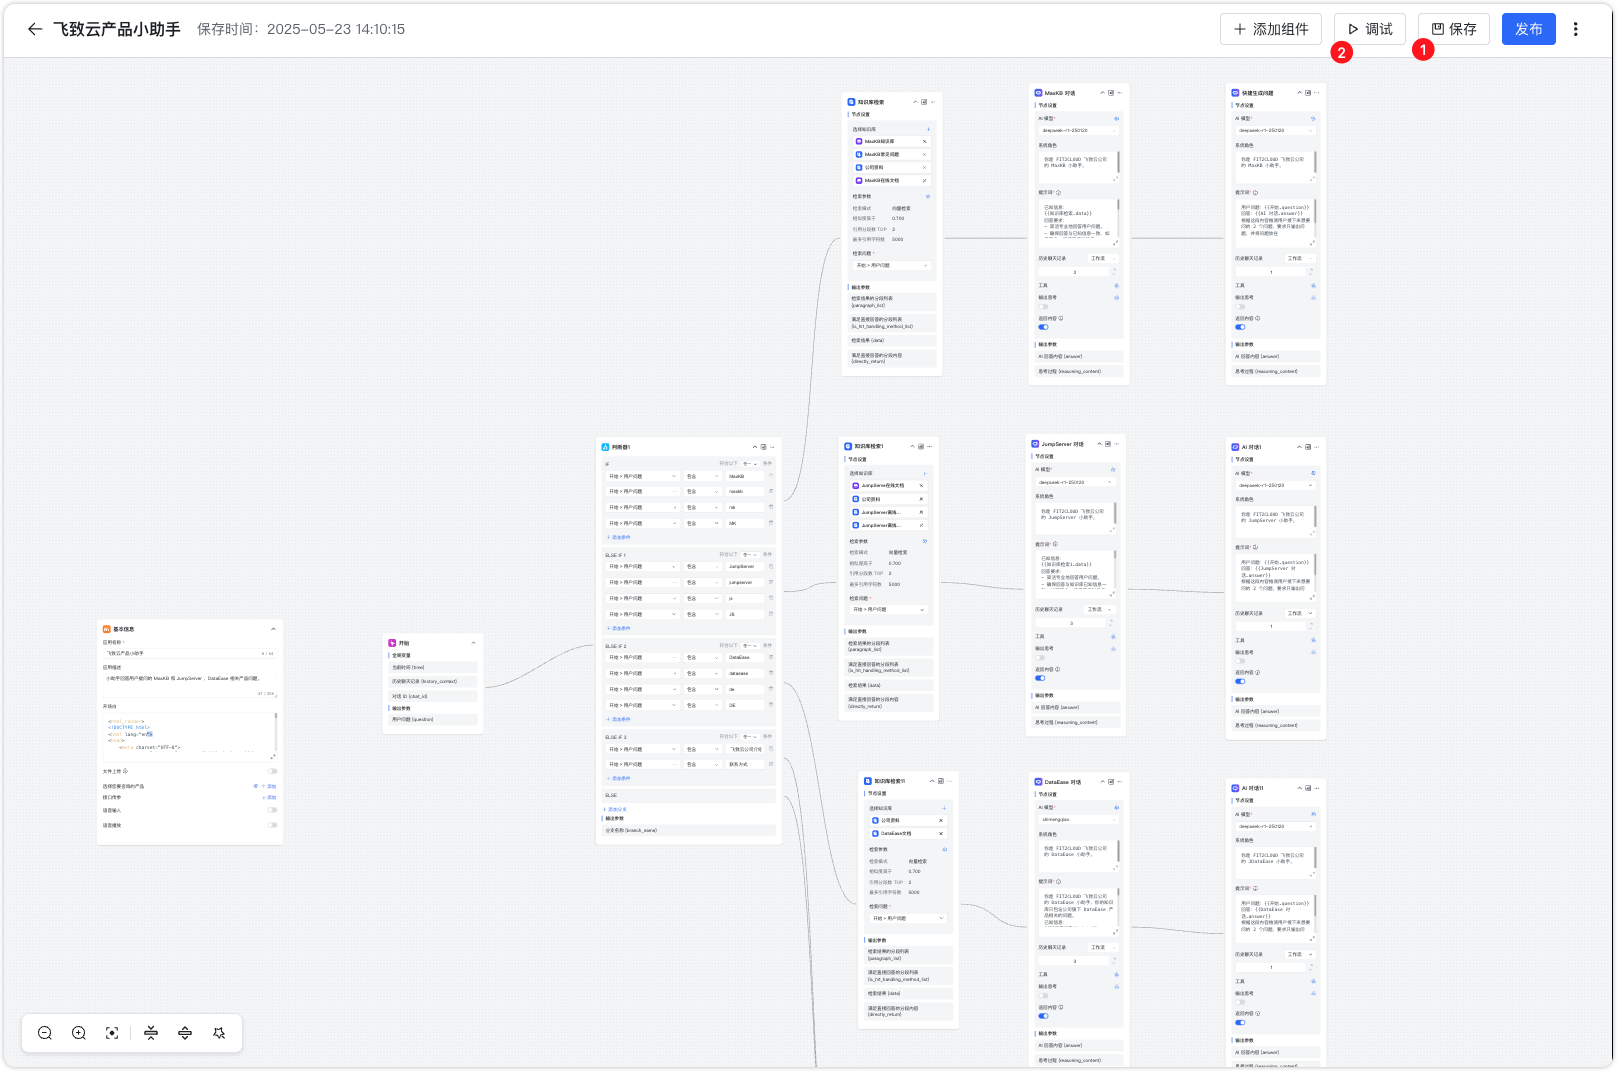This screenshot has height=1071, width=1617.
Task: Collapse all nodes using the canvas toolbar icon
Action: pyautogui.click(x=151, y=1033)
